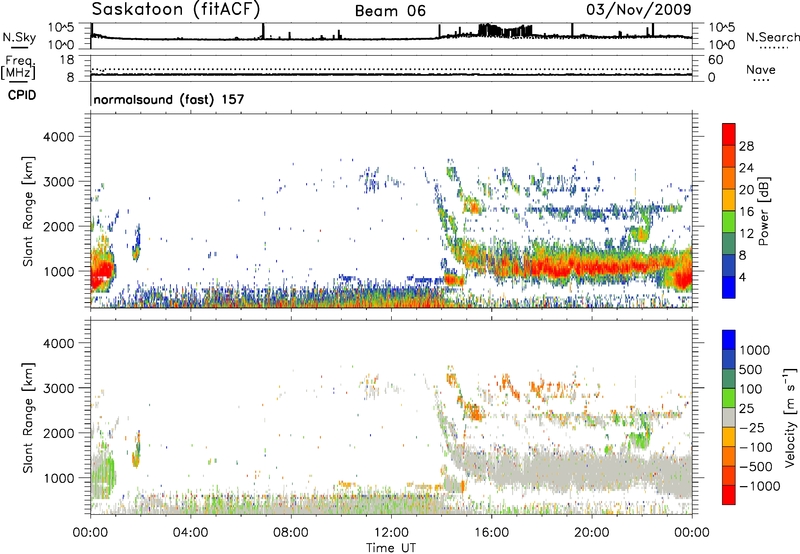Click the '28' Power colorbar tick label

tap(746, 146)
